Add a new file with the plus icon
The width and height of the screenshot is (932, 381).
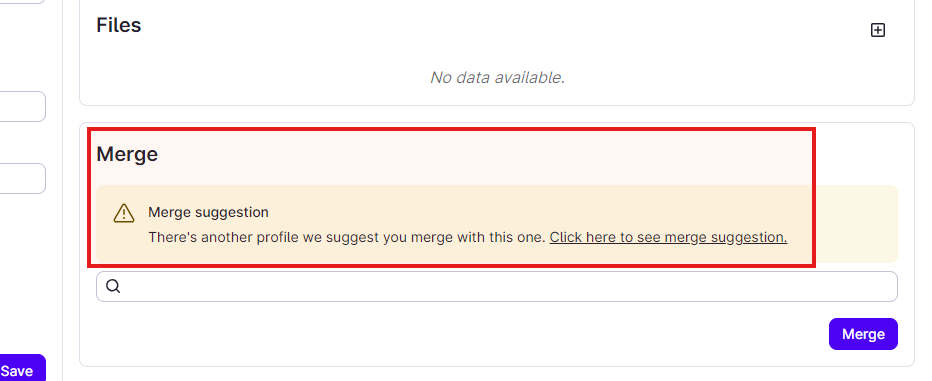point(877,30)
